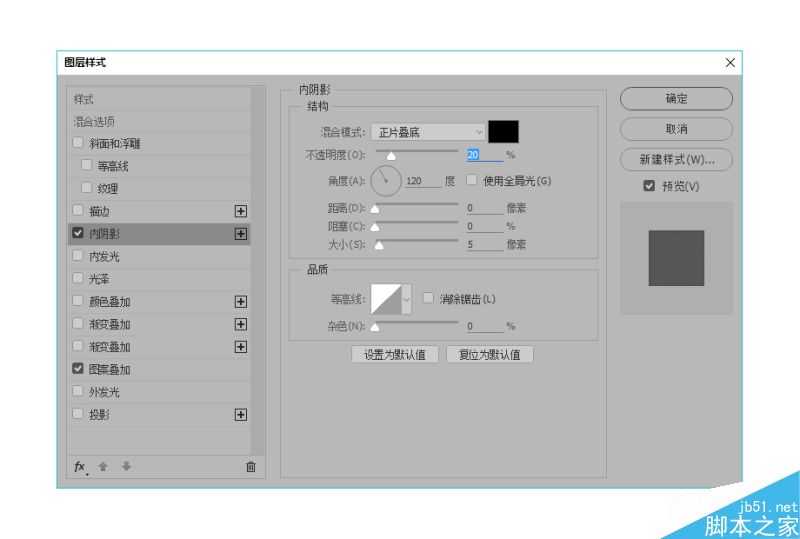Viewport: 800px width, 539px height.
Task: Click the move effect up arrow
Action: [103, 466]
